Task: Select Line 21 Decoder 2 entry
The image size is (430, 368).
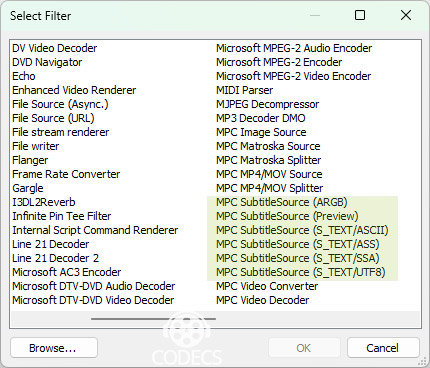Action: pos(56,258)
